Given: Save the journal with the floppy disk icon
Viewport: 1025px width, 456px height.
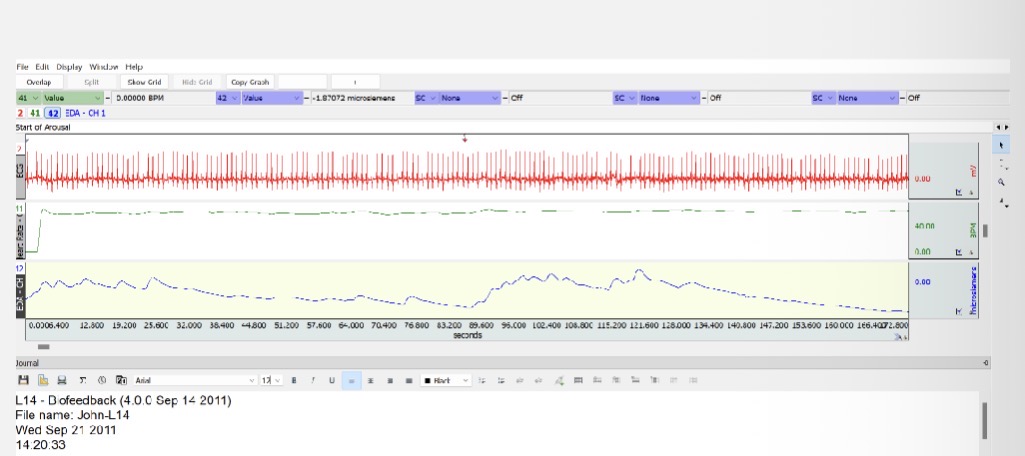Looking at the screenshot, I should click(x=23, y=381).
